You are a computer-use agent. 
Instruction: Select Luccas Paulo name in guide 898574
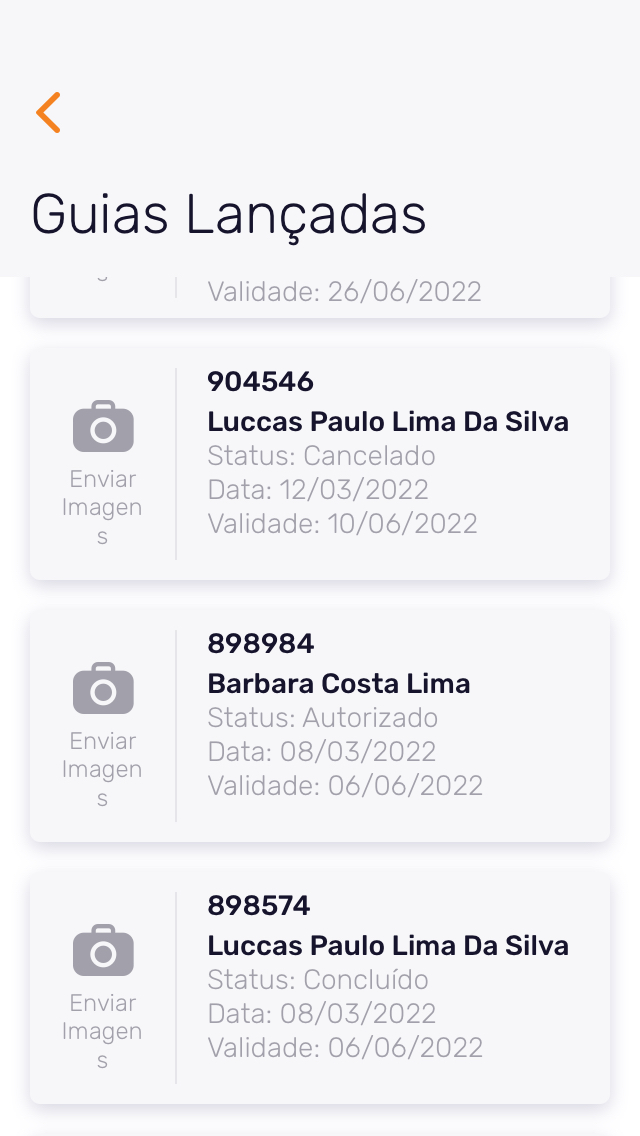click(387, 946)
